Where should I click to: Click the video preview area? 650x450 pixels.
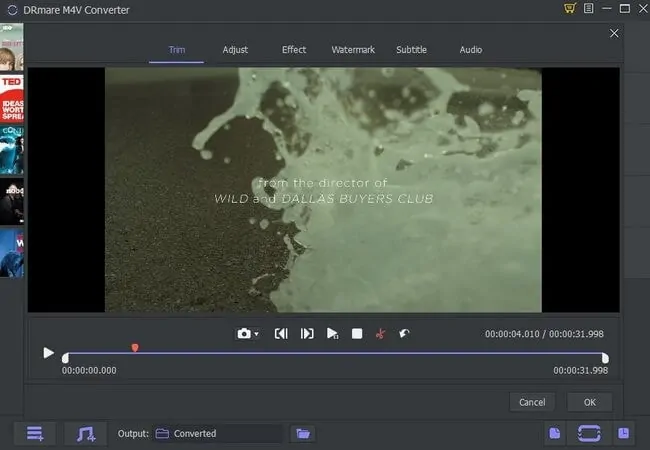(x=323, y=190)
